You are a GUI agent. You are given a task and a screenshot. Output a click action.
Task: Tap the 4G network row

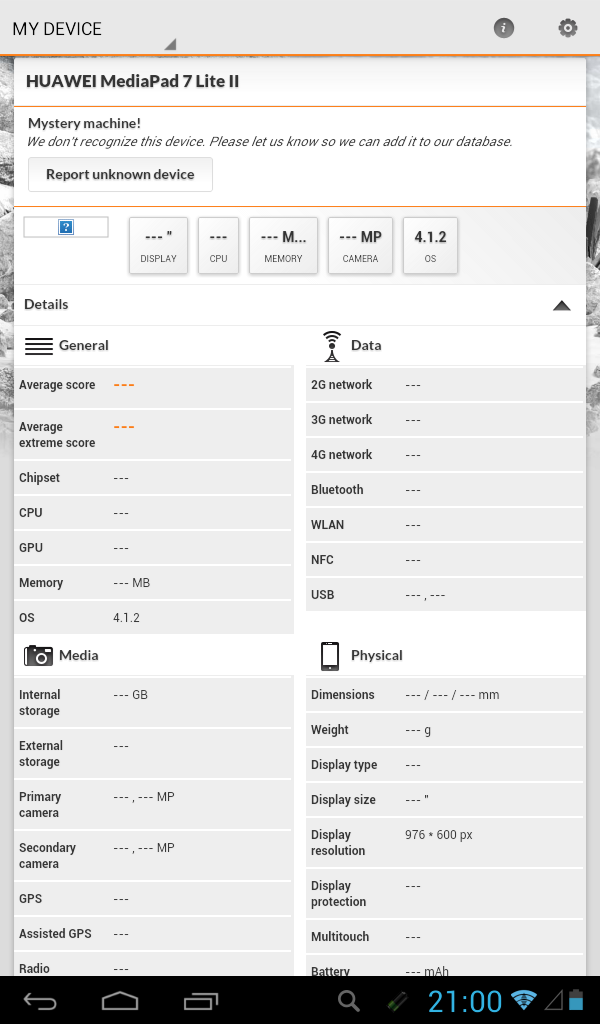[x=445, y=455]
